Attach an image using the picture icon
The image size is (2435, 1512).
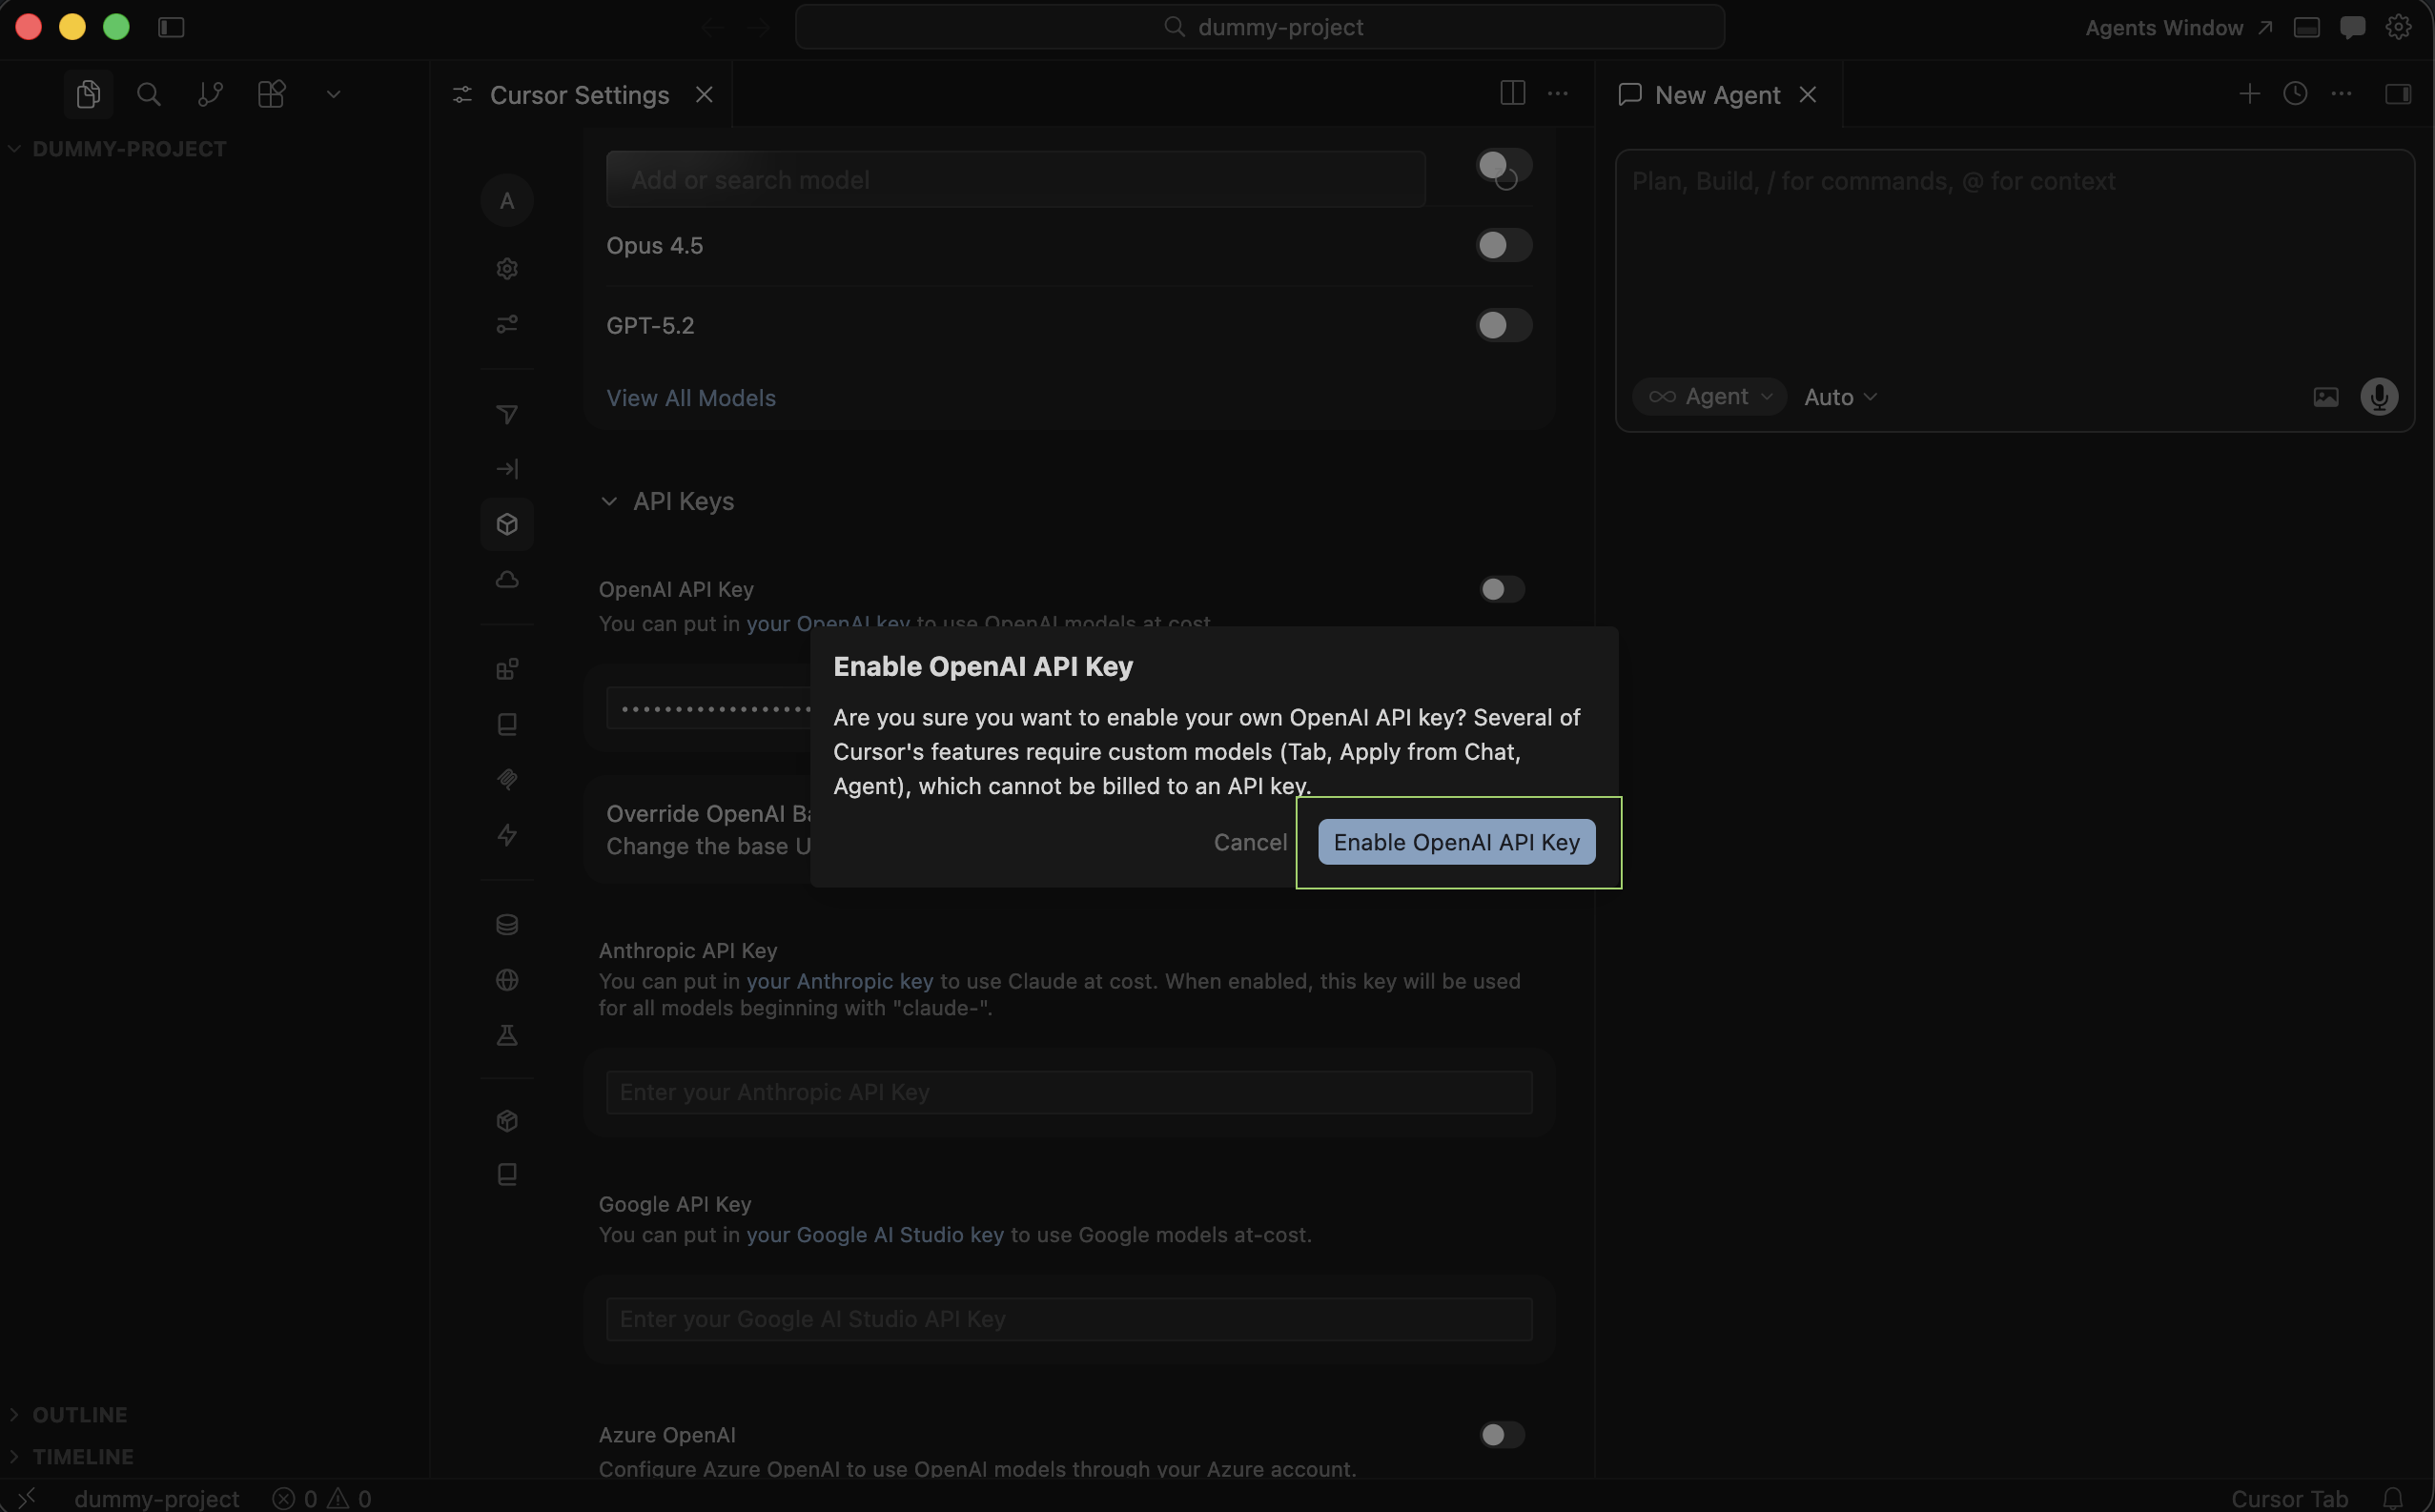[x=2325, y=397]
